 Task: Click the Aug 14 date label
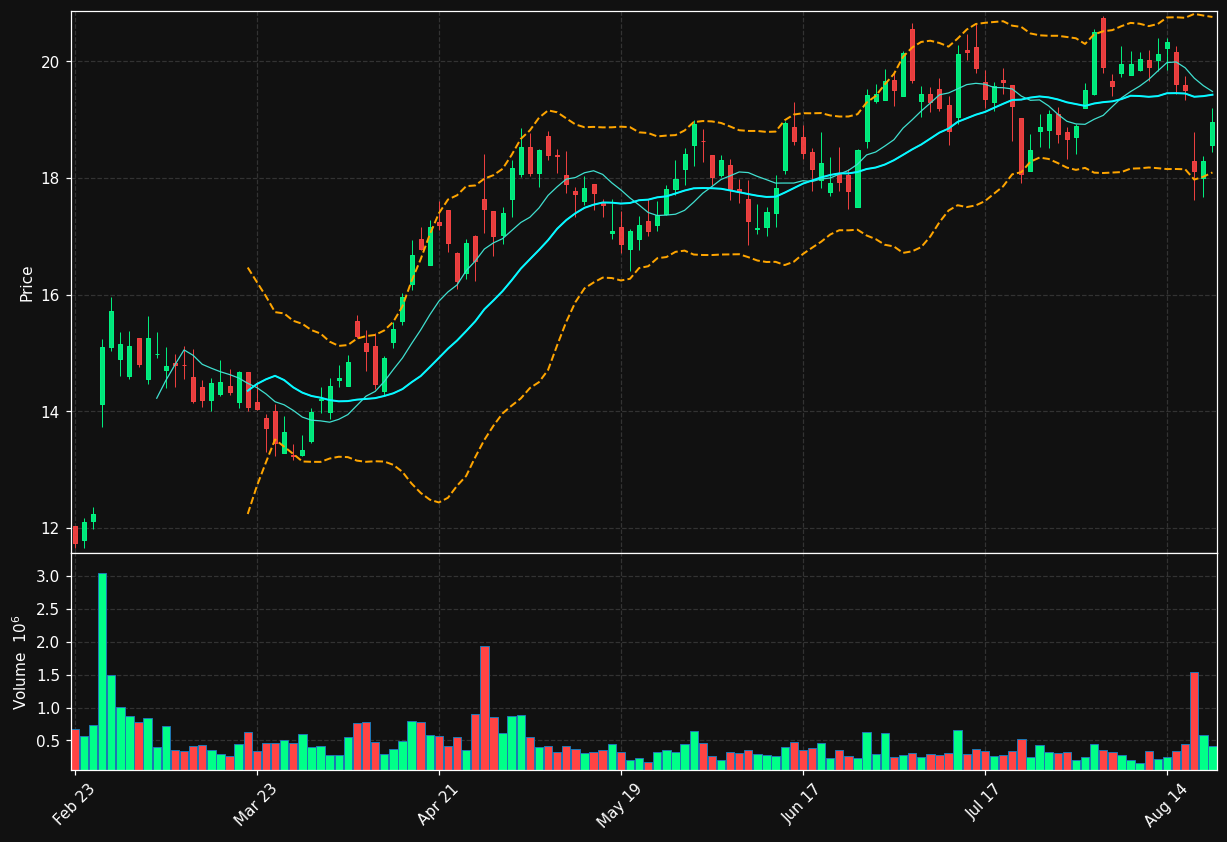click(x=1167, y=804)
